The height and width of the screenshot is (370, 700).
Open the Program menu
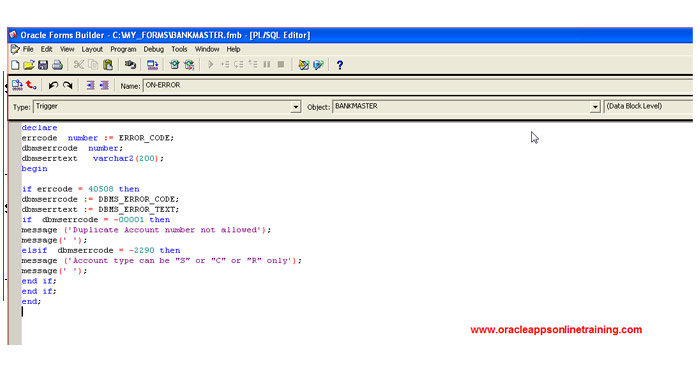pyautogui.click(x=123, y=49)
